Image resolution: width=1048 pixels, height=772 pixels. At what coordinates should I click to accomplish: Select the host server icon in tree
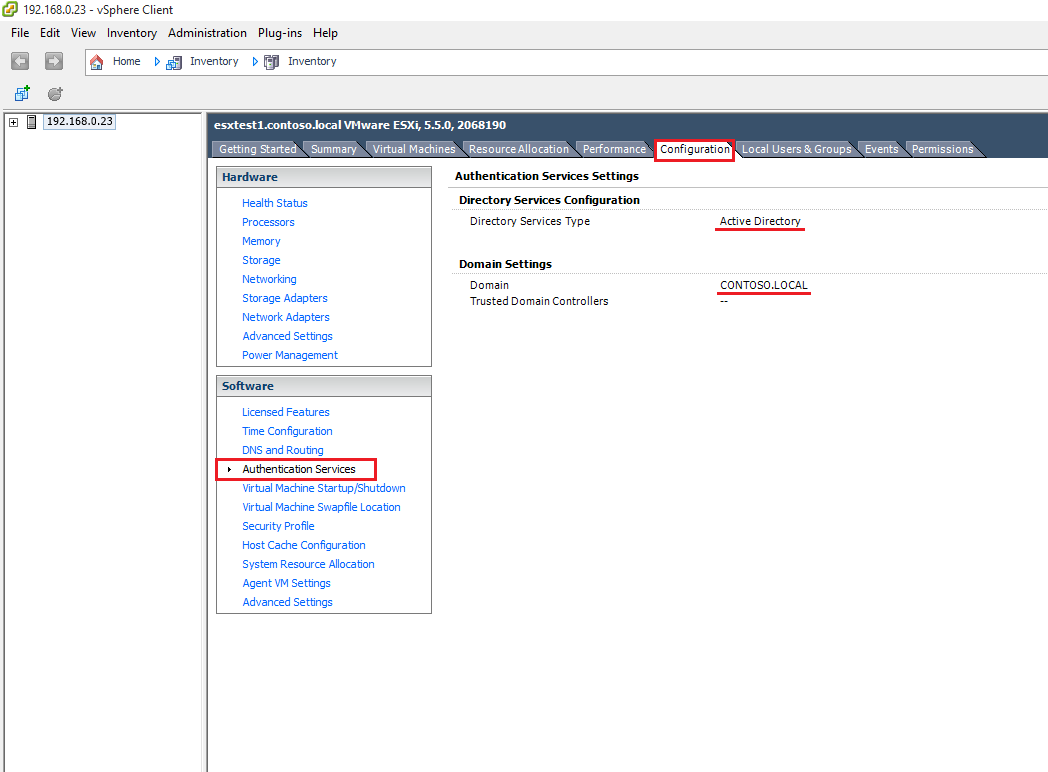(x=32, y=122)
